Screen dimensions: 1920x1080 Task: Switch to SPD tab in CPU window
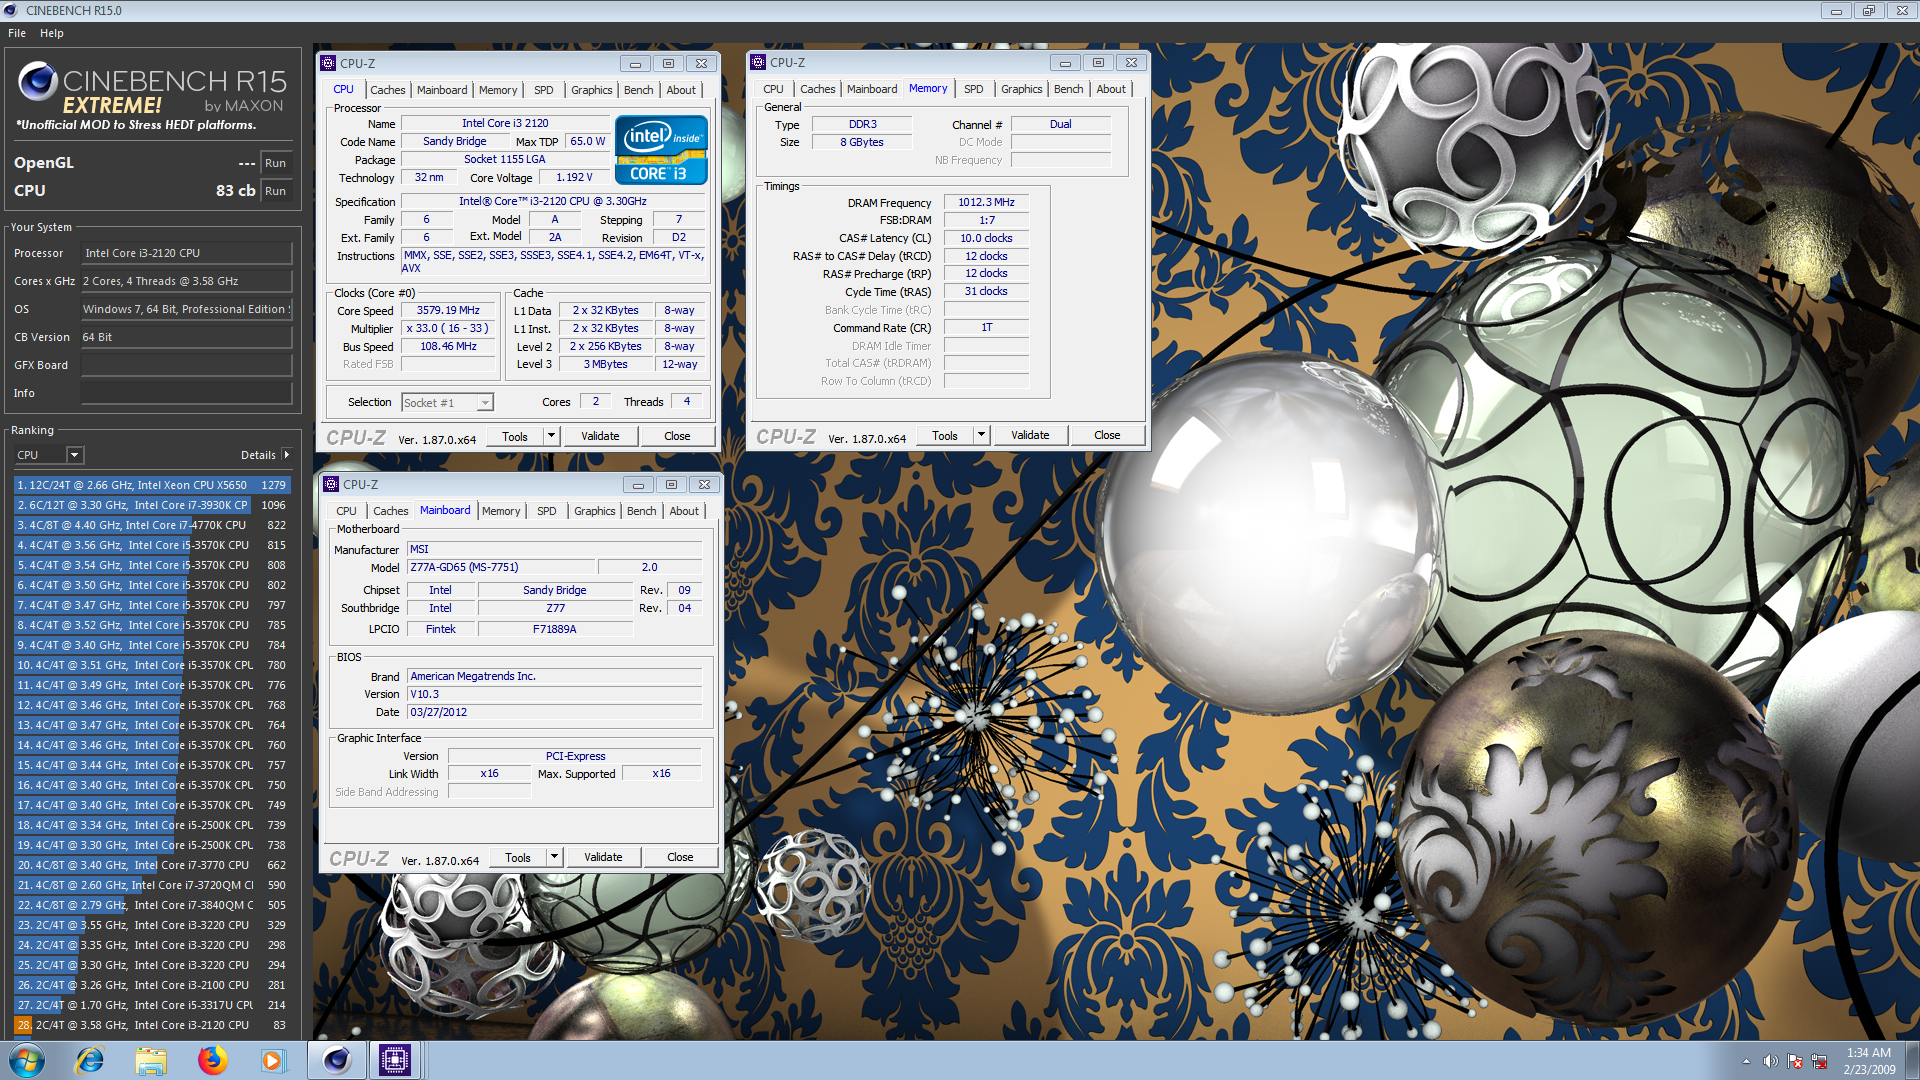pyautogui.click(x=544, y=90)
